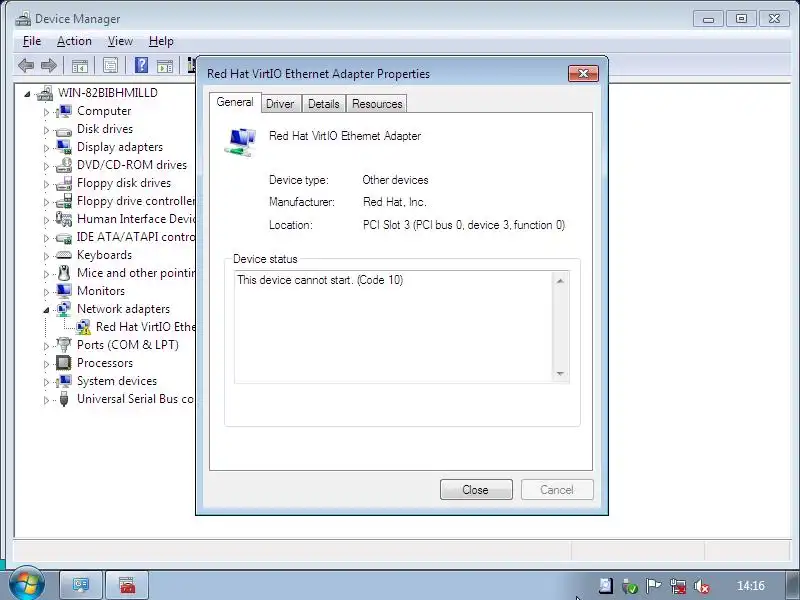The width and height of the screenshot is (800, 600).
Task: Click the Mice and other pointing devices icon
Action: point(64,273)
